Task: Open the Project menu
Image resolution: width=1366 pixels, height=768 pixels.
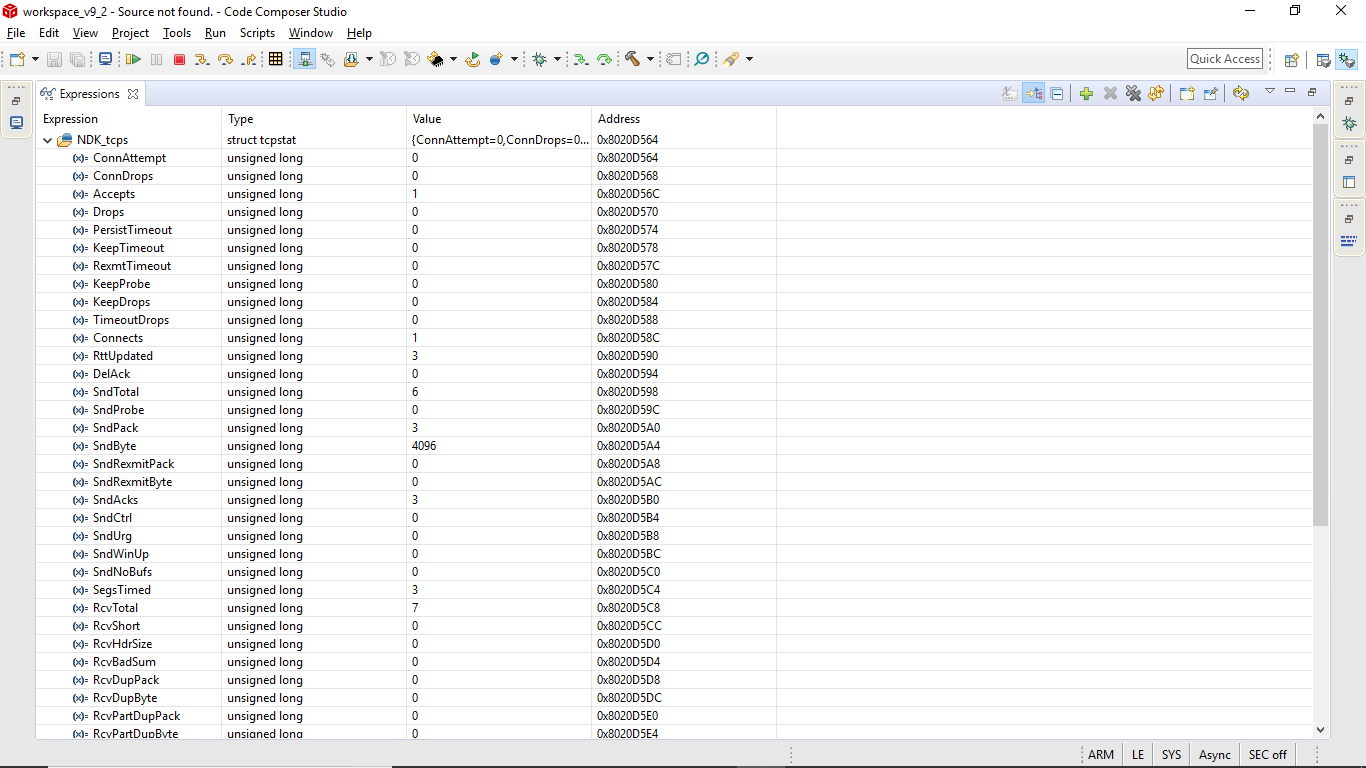Action: (x=130, y=33)
